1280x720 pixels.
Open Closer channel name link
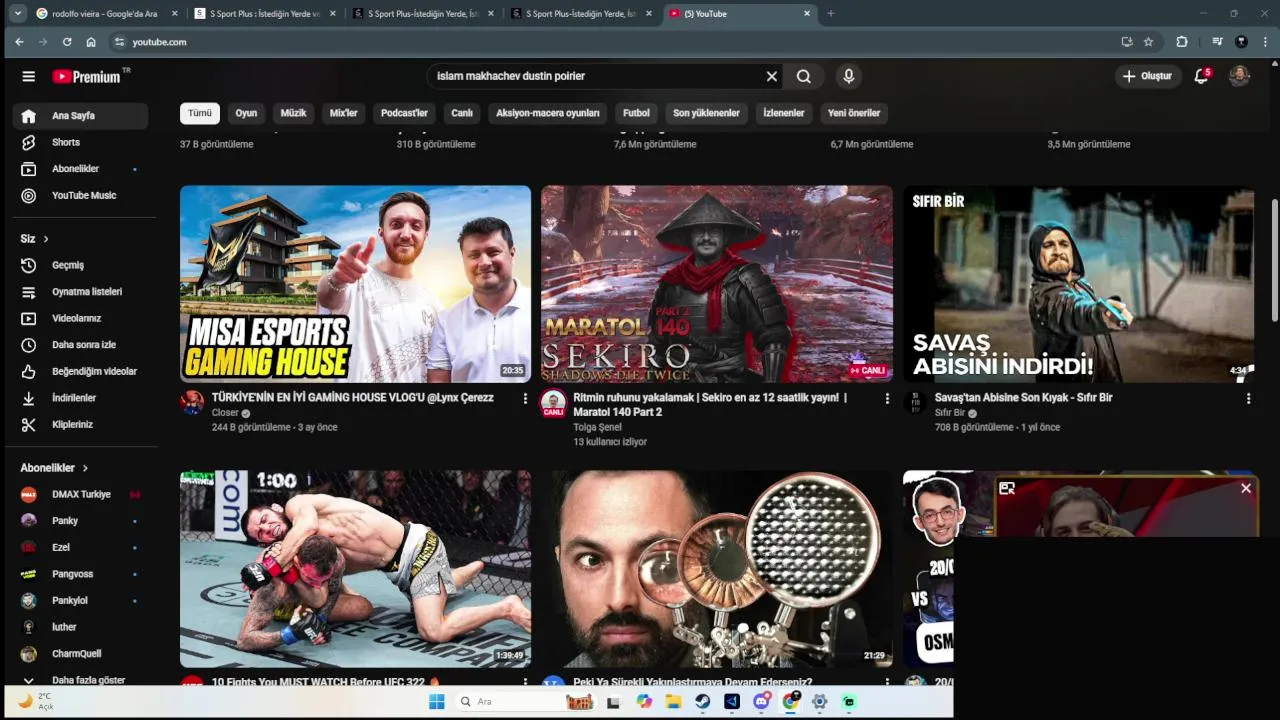[x=225, y=413]
